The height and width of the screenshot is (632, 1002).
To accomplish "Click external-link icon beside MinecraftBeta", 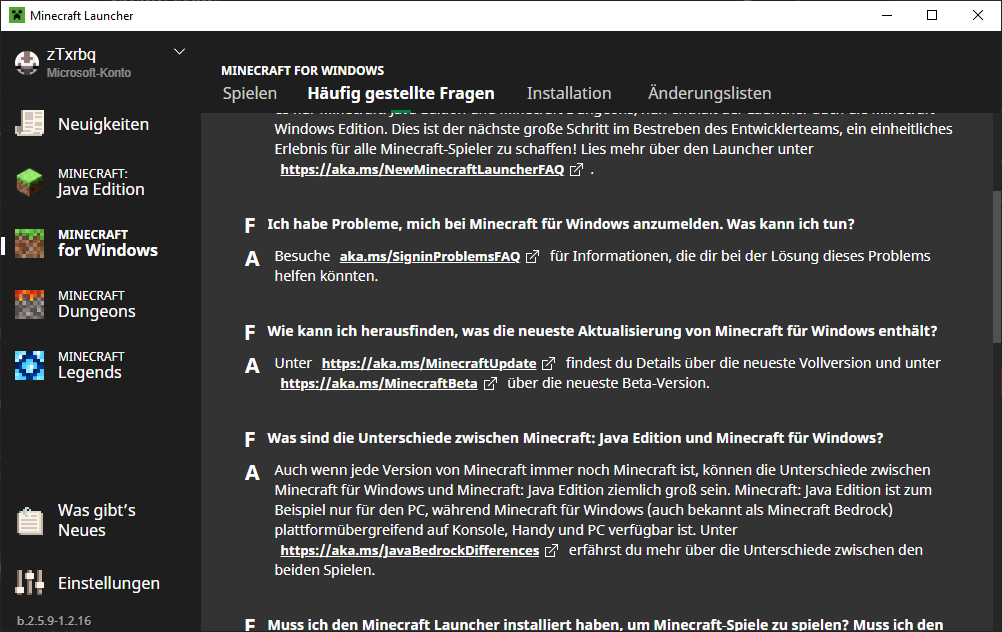I will click(489, 383).
